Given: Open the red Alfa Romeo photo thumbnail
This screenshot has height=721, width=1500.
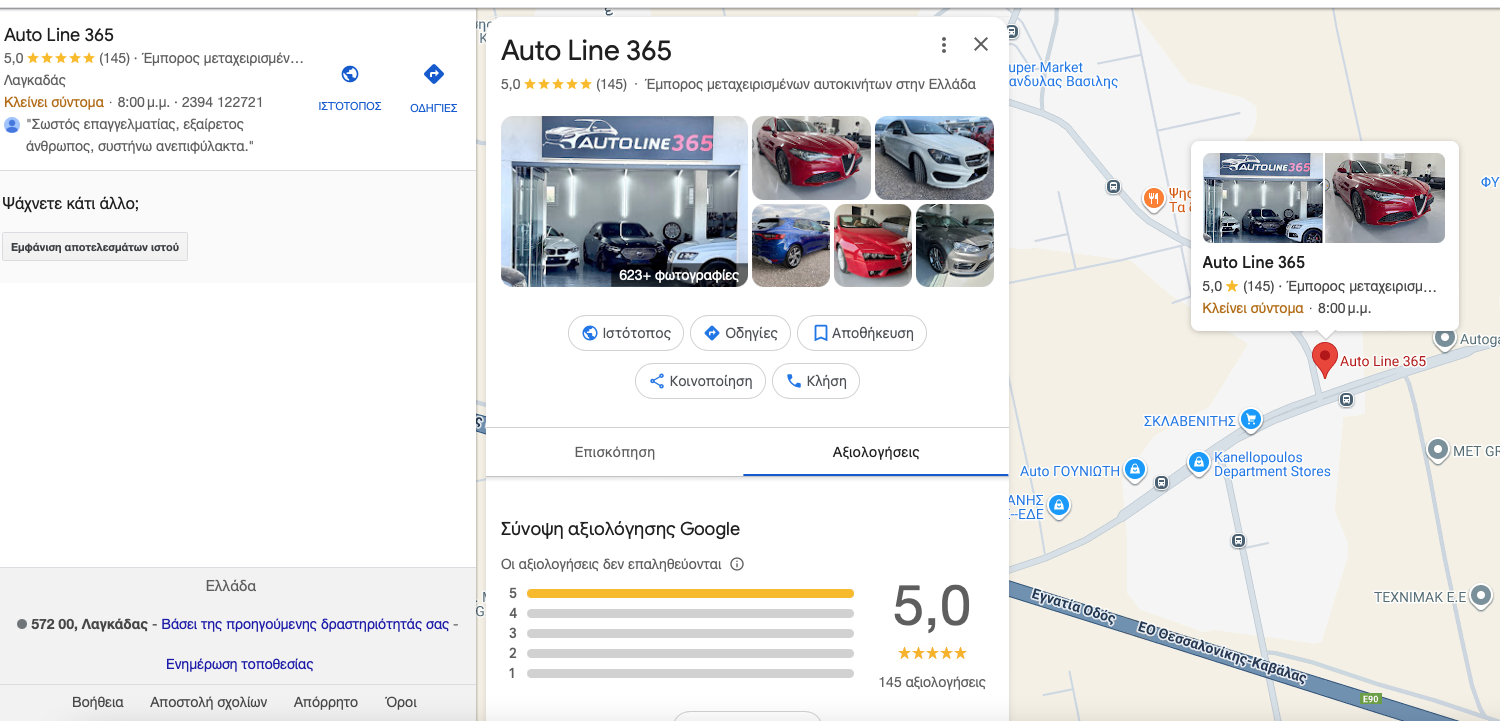Looking at the screenshot, I should pos(811,158).
